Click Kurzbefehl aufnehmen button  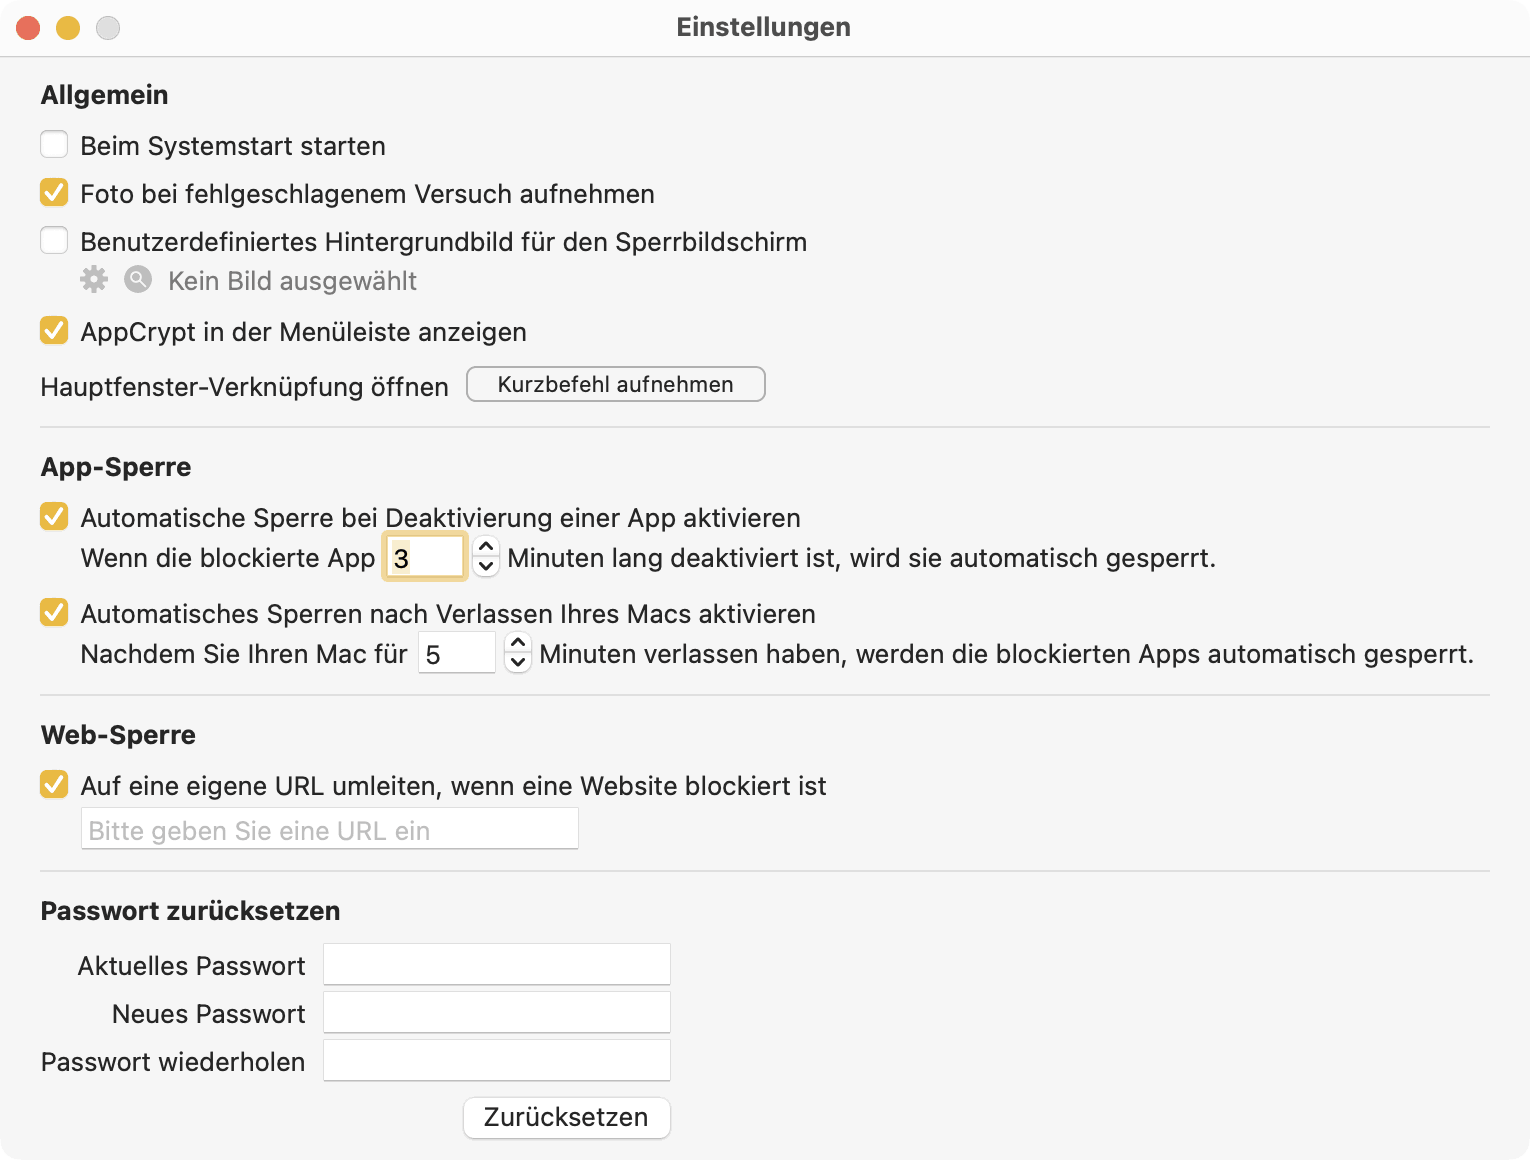pyautogui.click(x=616, y=384)
